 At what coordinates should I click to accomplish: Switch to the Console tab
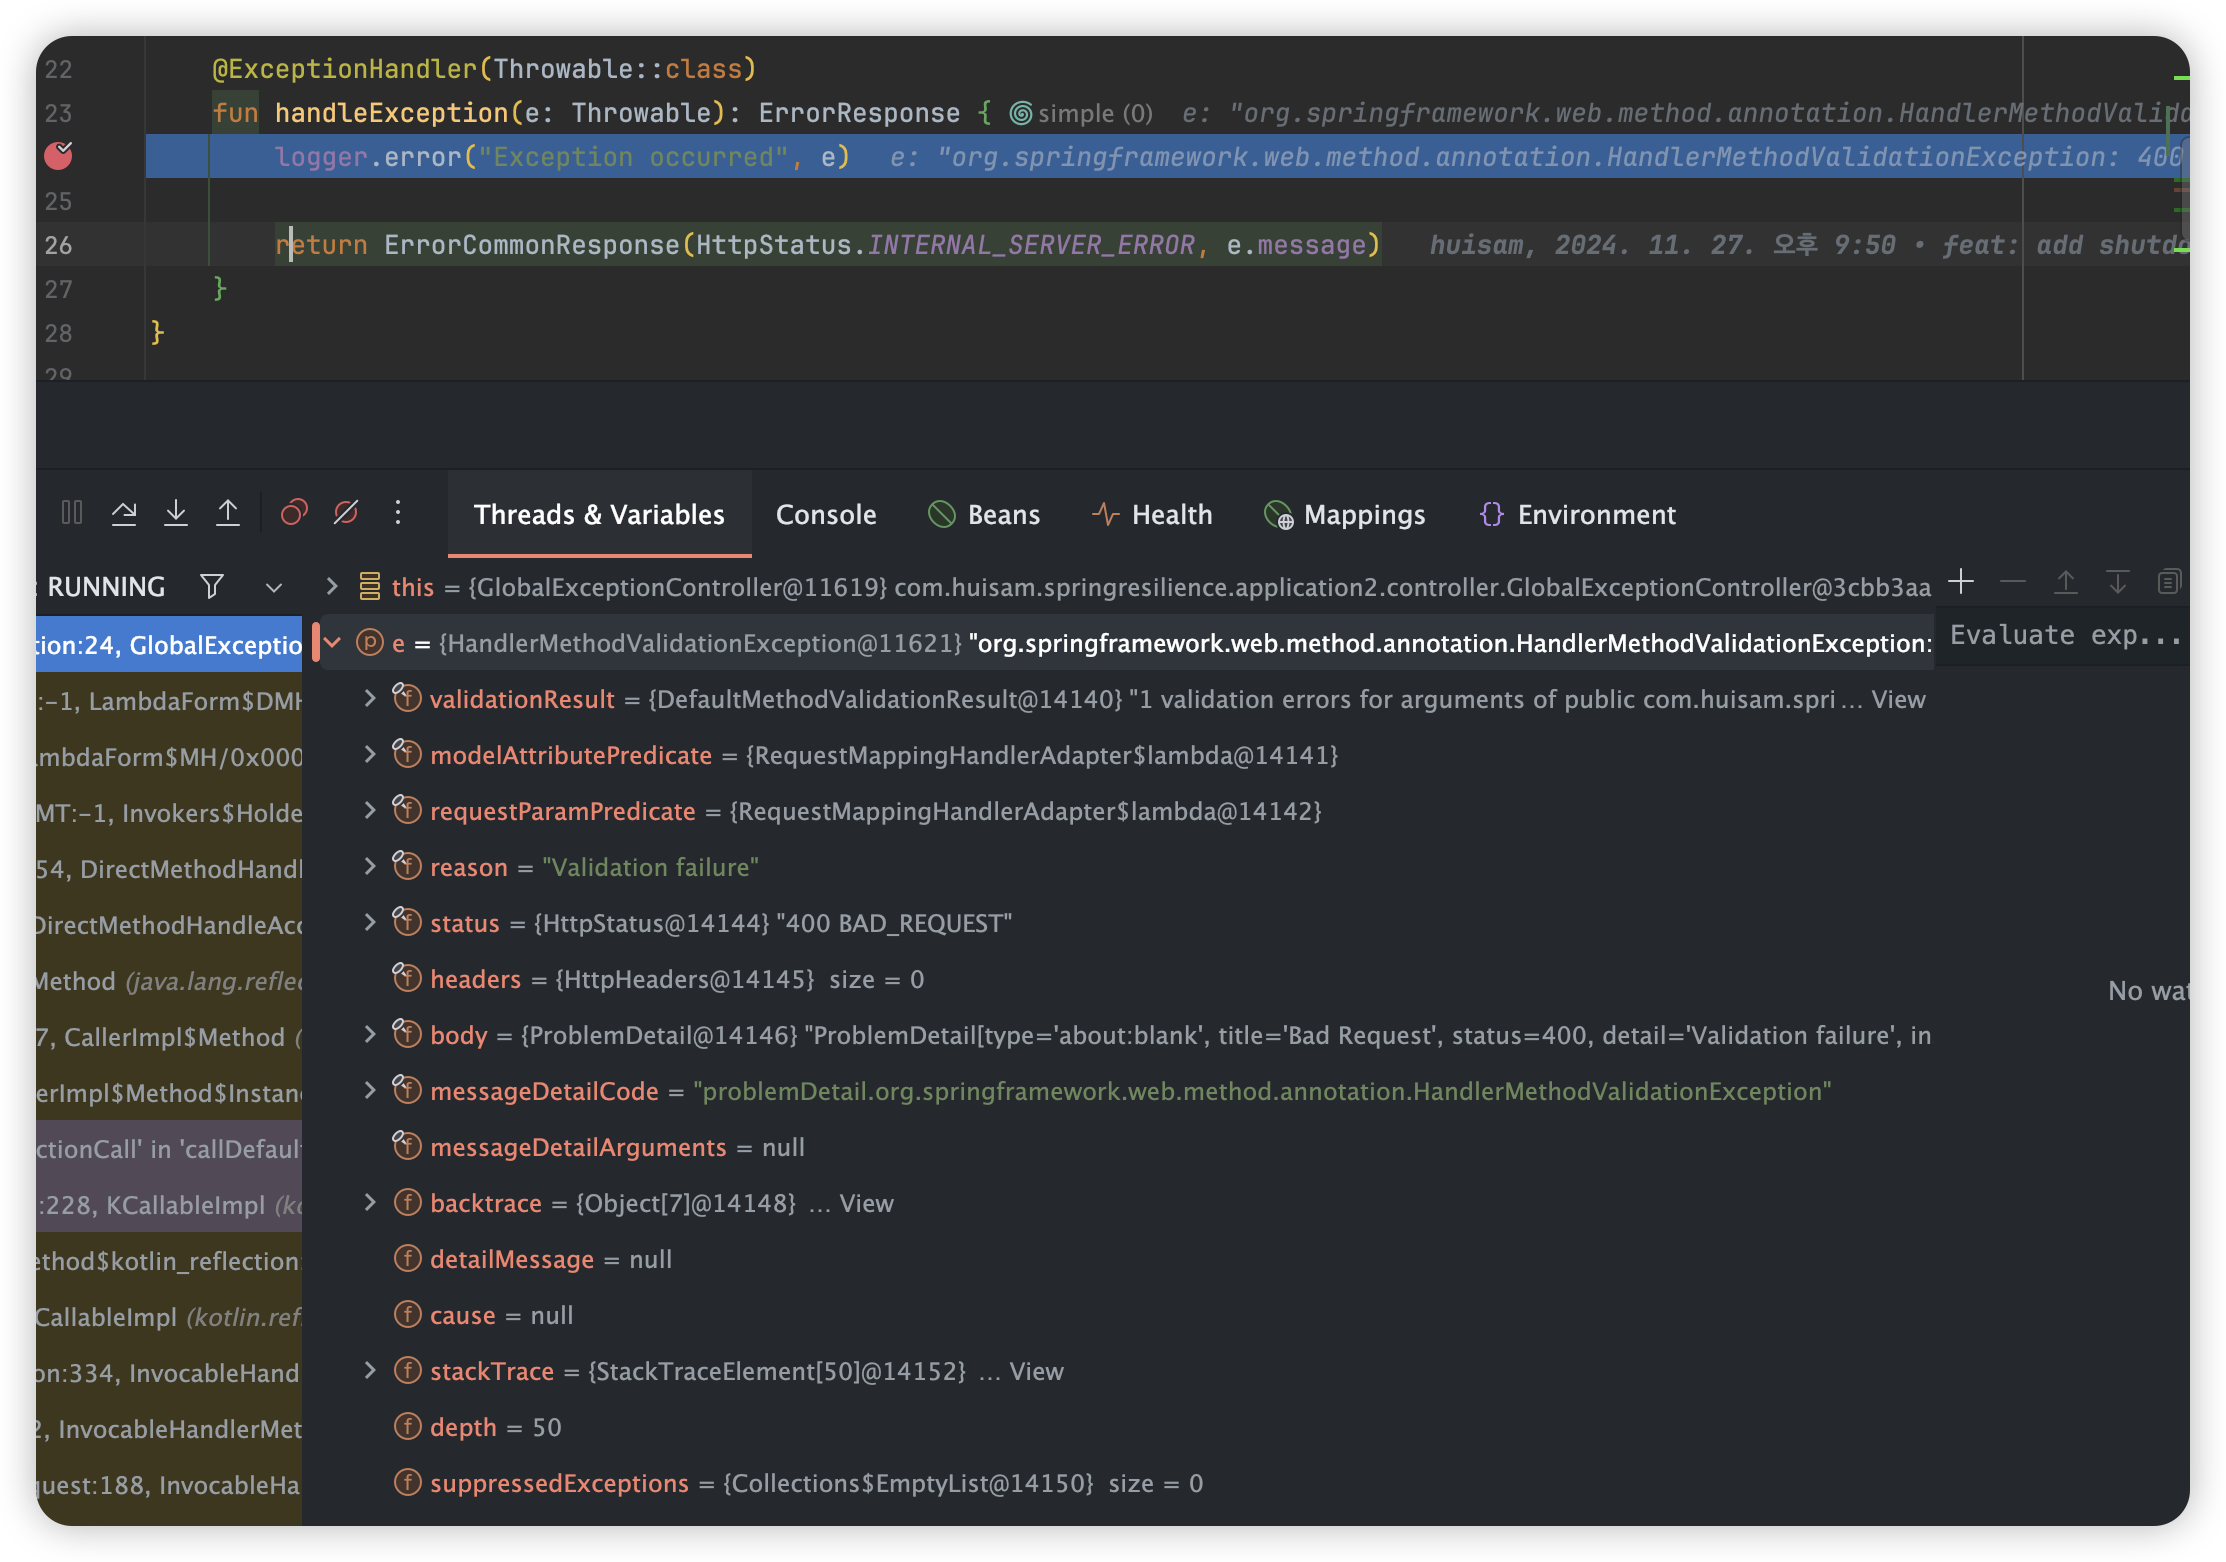click(x=826, y=515)
